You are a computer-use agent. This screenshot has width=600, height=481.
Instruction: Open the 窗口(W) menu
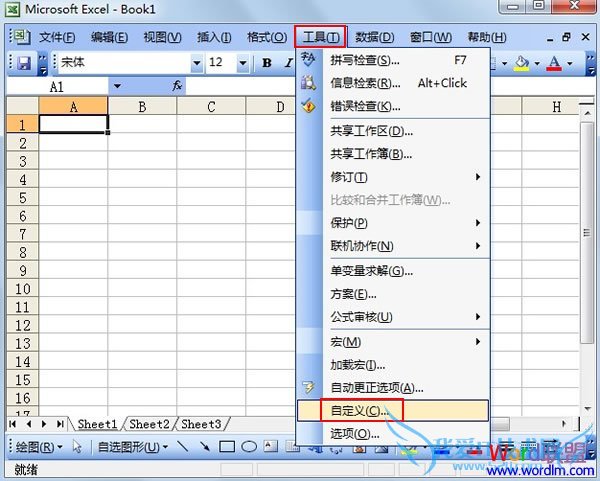coord(431,37)
